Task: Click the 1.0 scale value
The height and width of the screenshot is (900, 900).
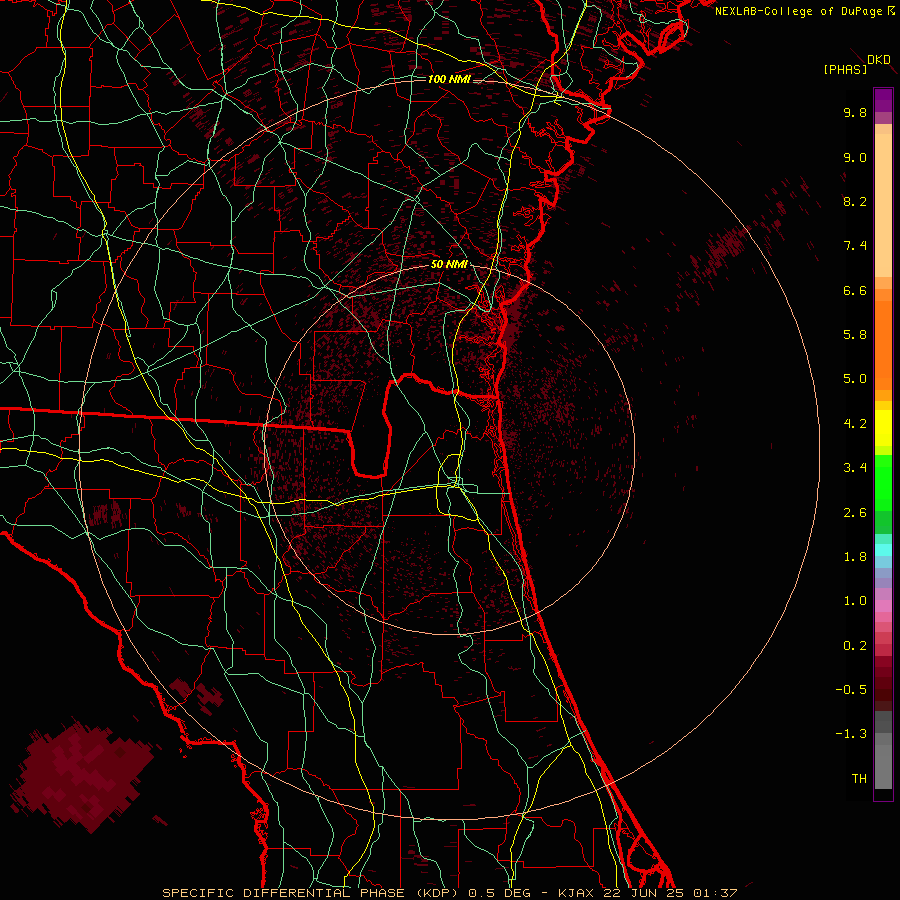Action: point(855,601)
